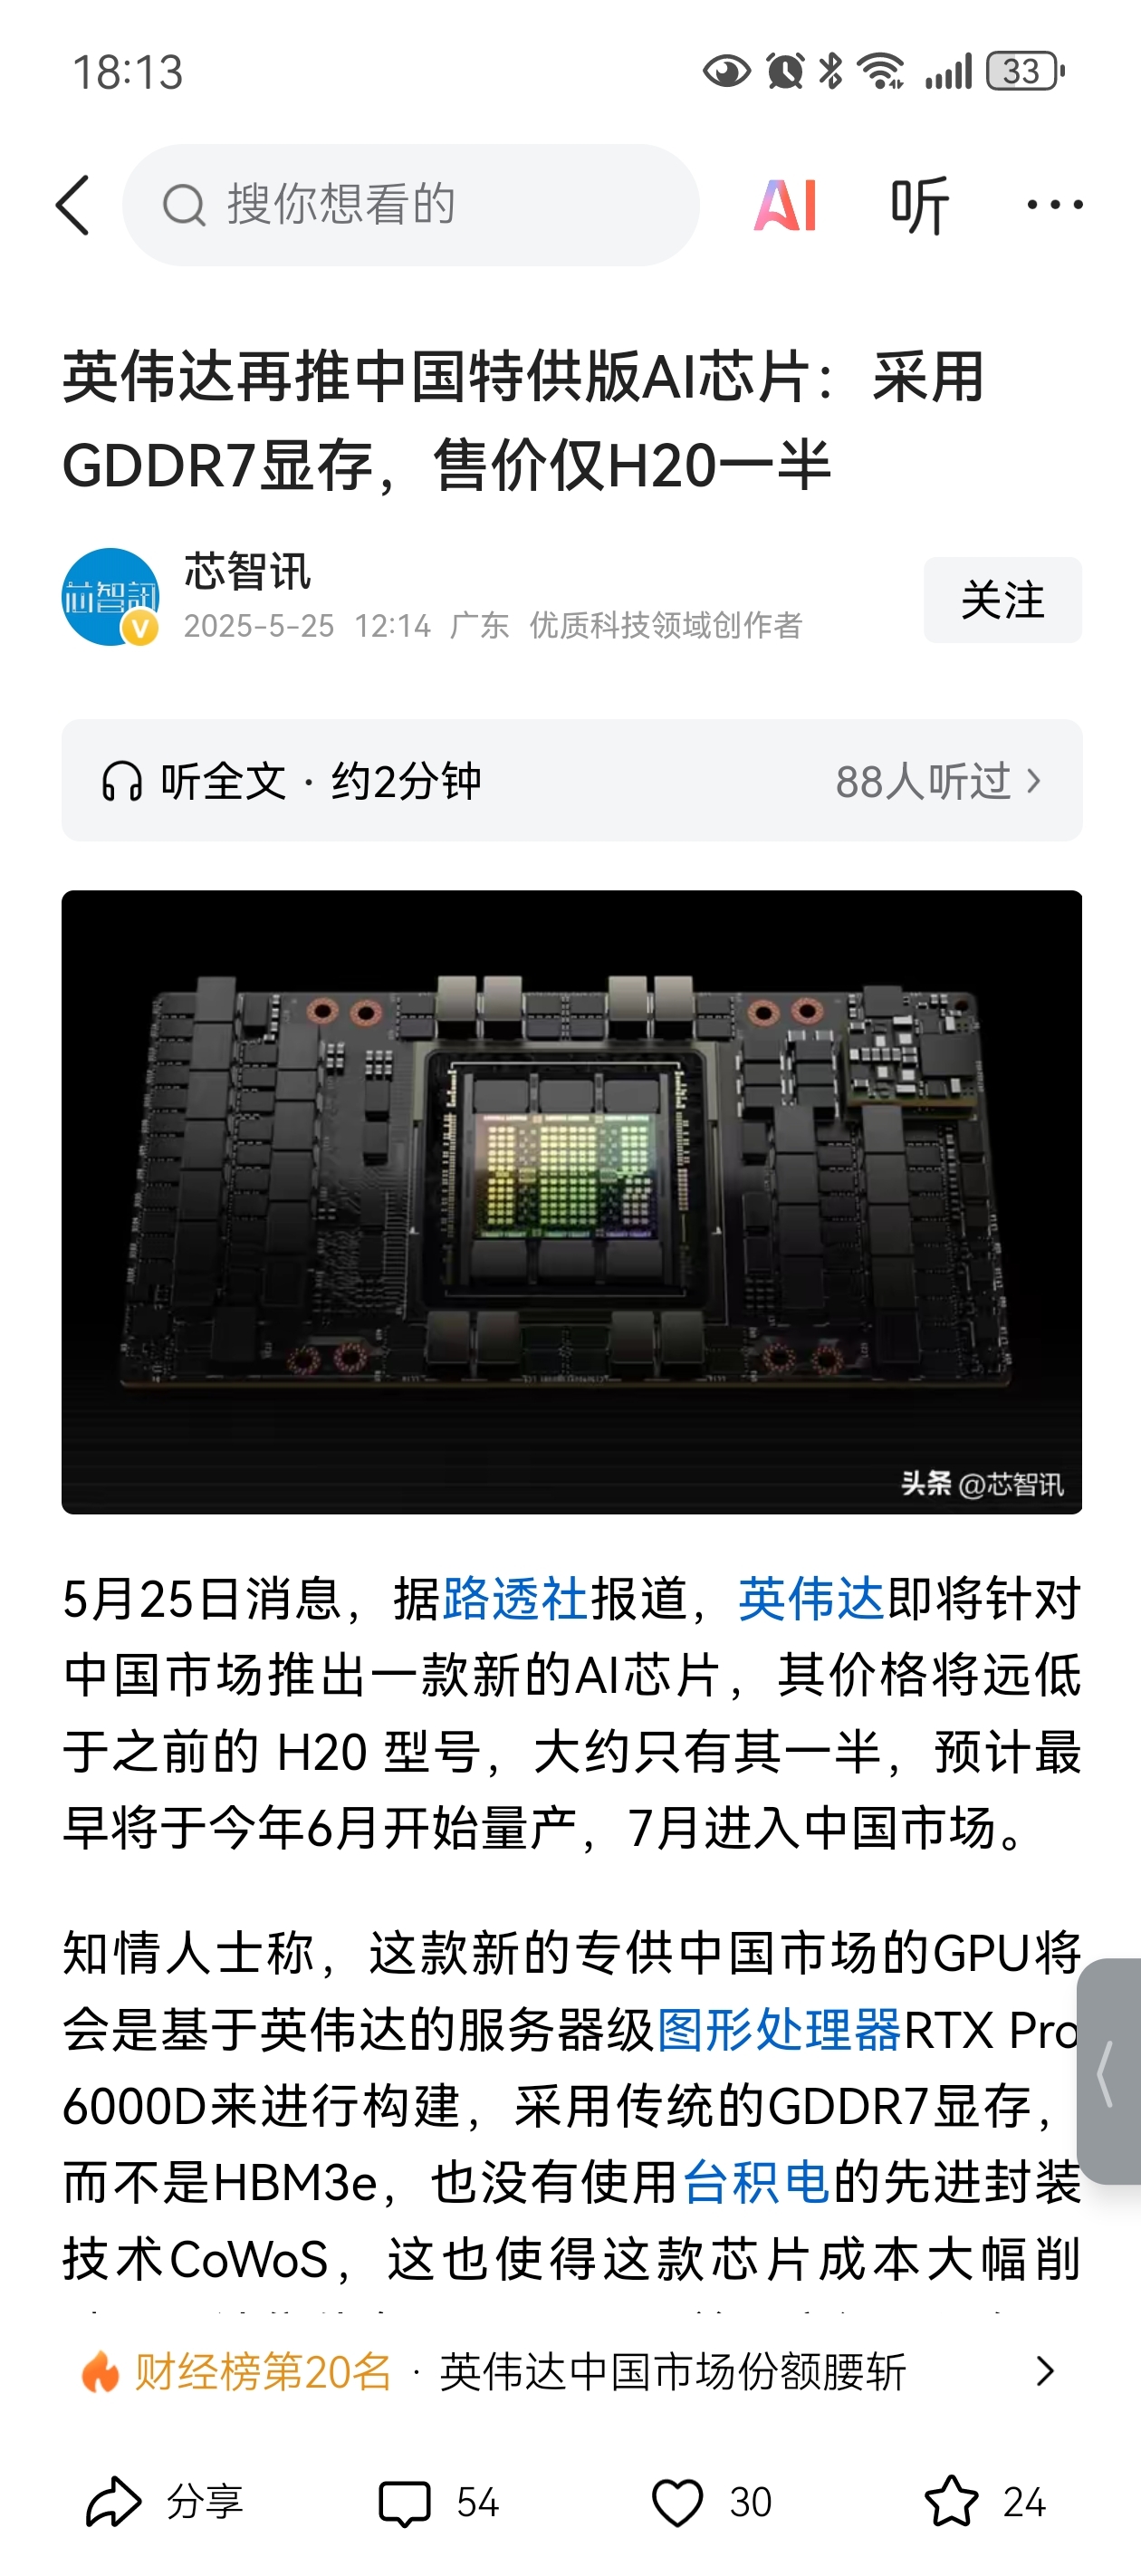The height and width of the screenshot is (2576, 1141).
Task: Open the 财经榜第20名 trending arrow
Action: coord(1046,2371)
